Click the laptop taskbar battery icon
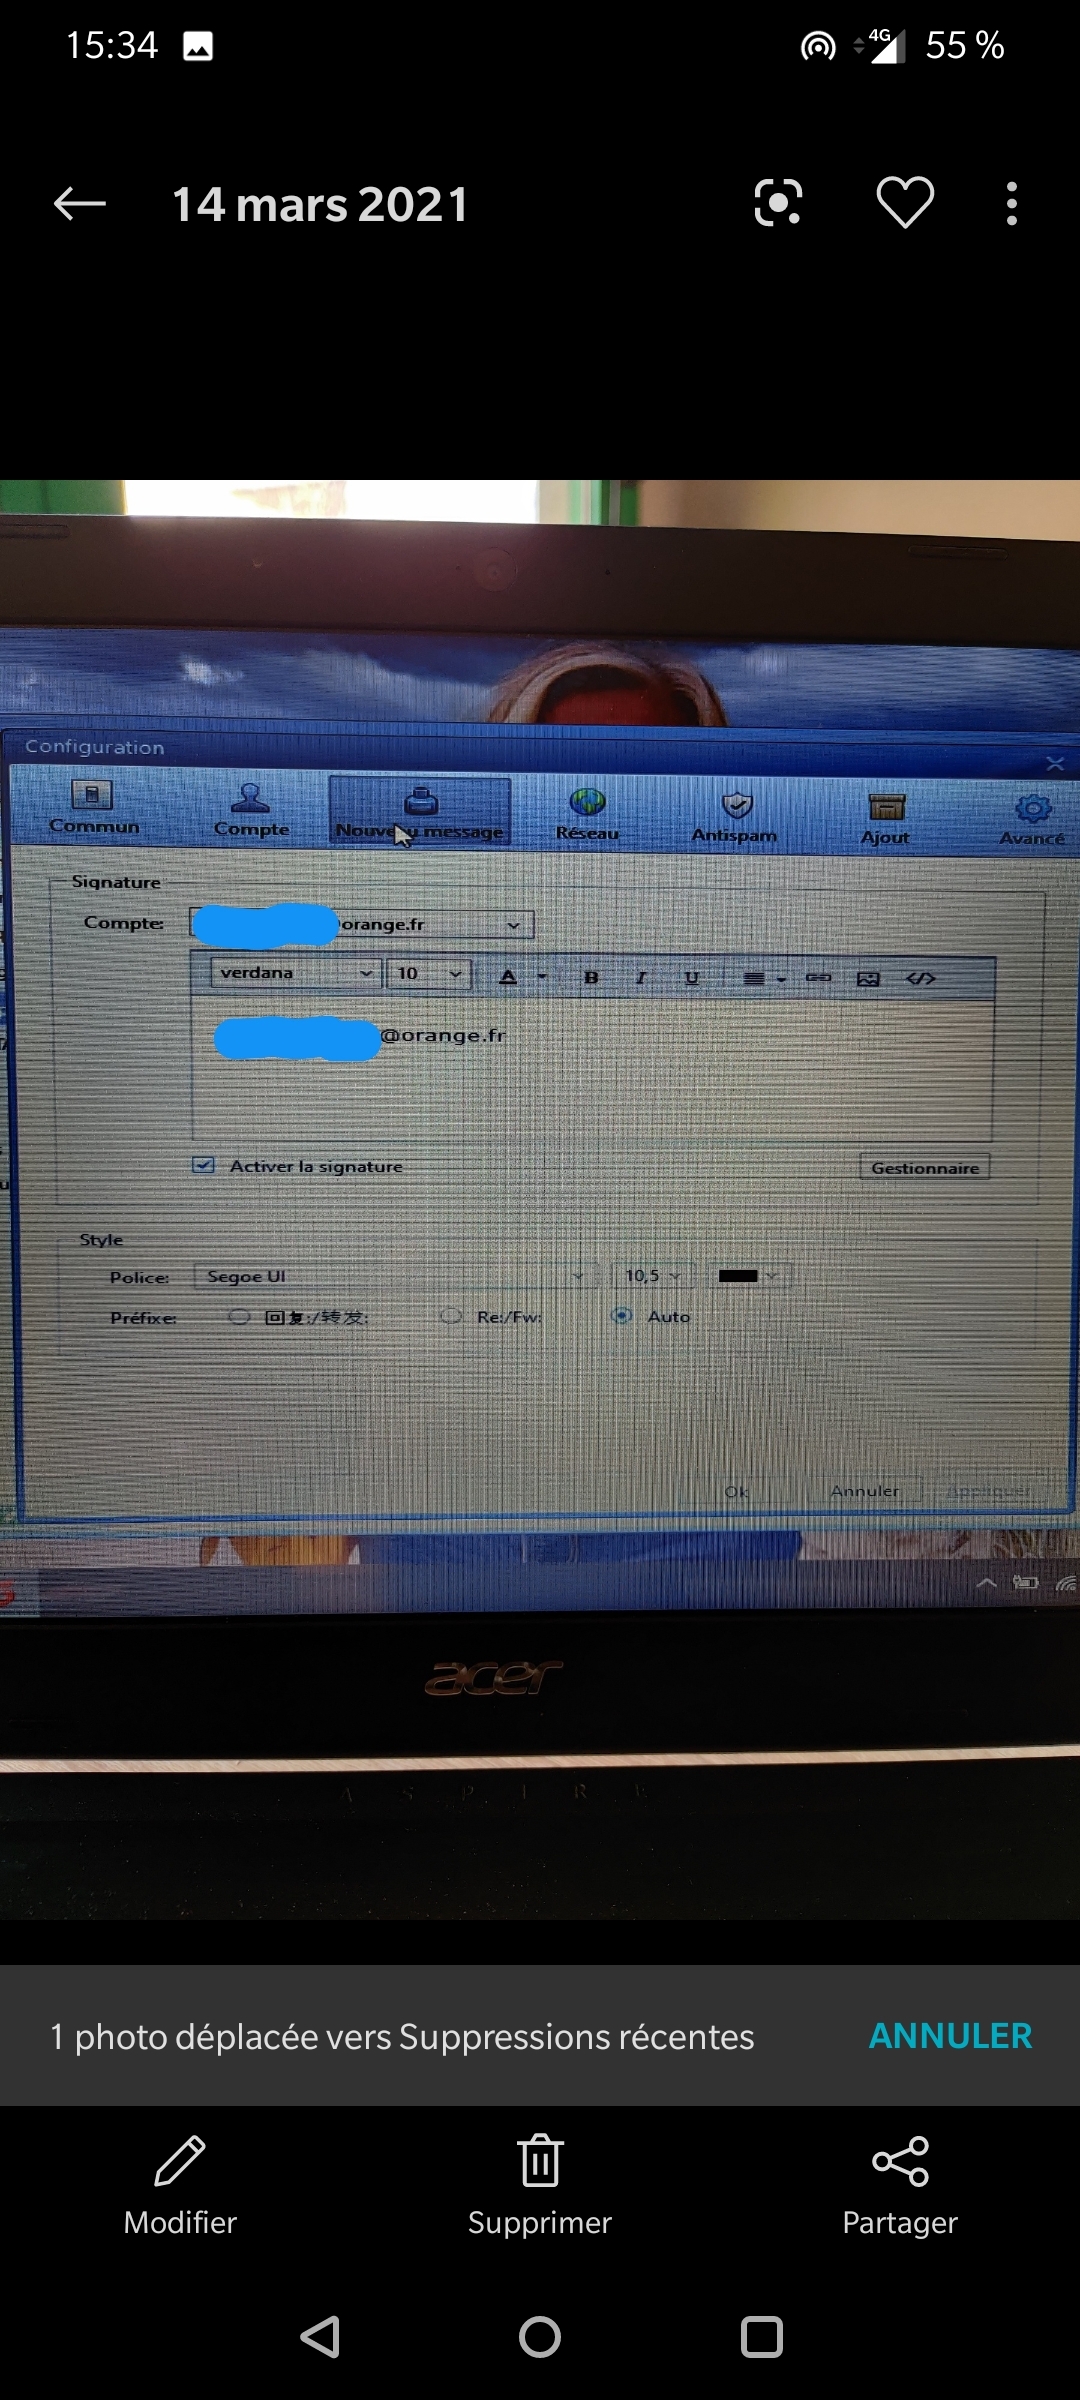1080x2400 pixels. pyautogui.click(x=1026, y=1583)
